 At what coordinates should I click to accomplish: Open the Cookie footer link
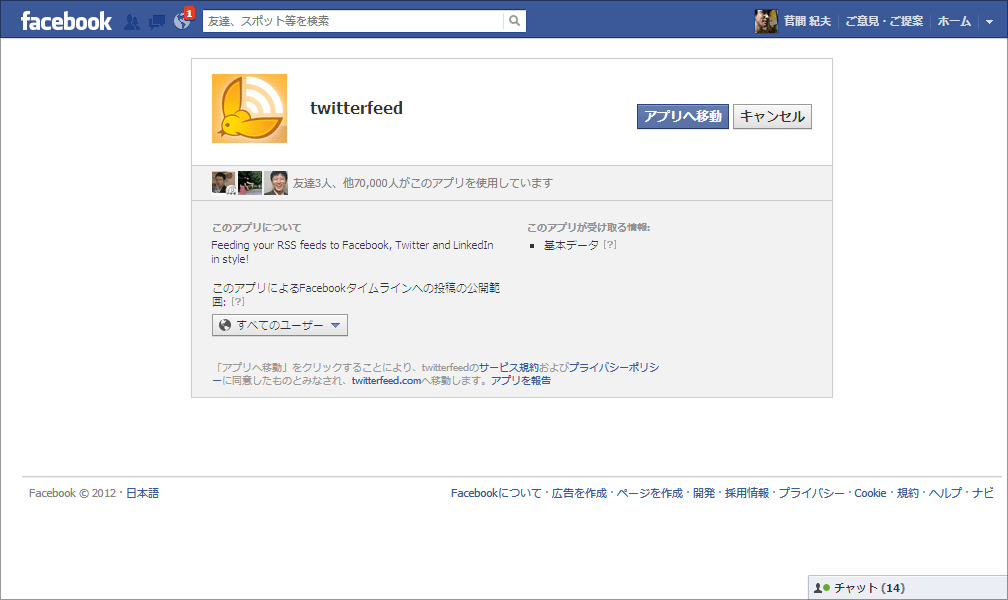(x=870, y=493)
